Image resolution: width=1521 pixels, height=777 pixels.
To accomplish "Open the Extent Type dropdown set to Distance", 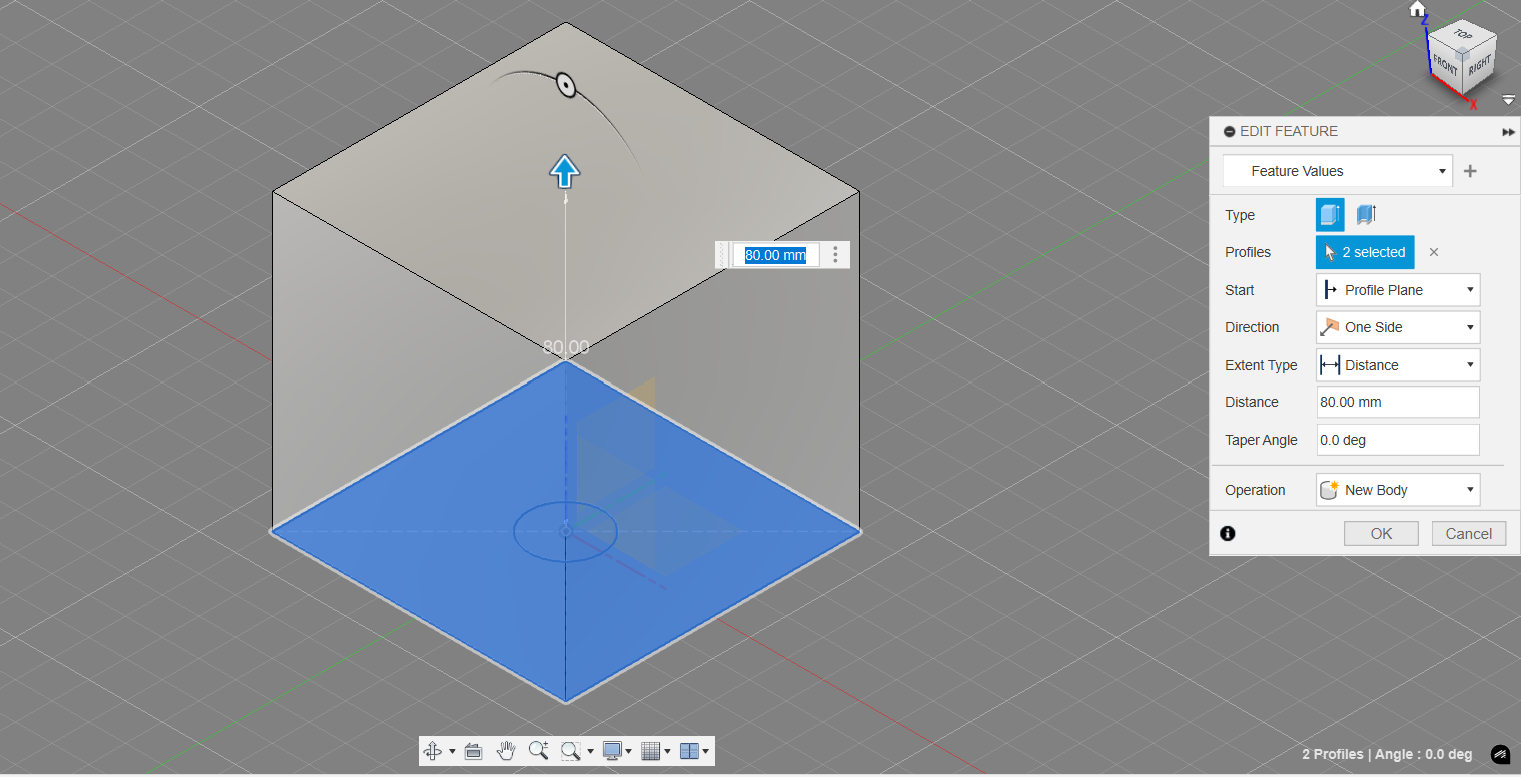I will [x=1398, y=365].
